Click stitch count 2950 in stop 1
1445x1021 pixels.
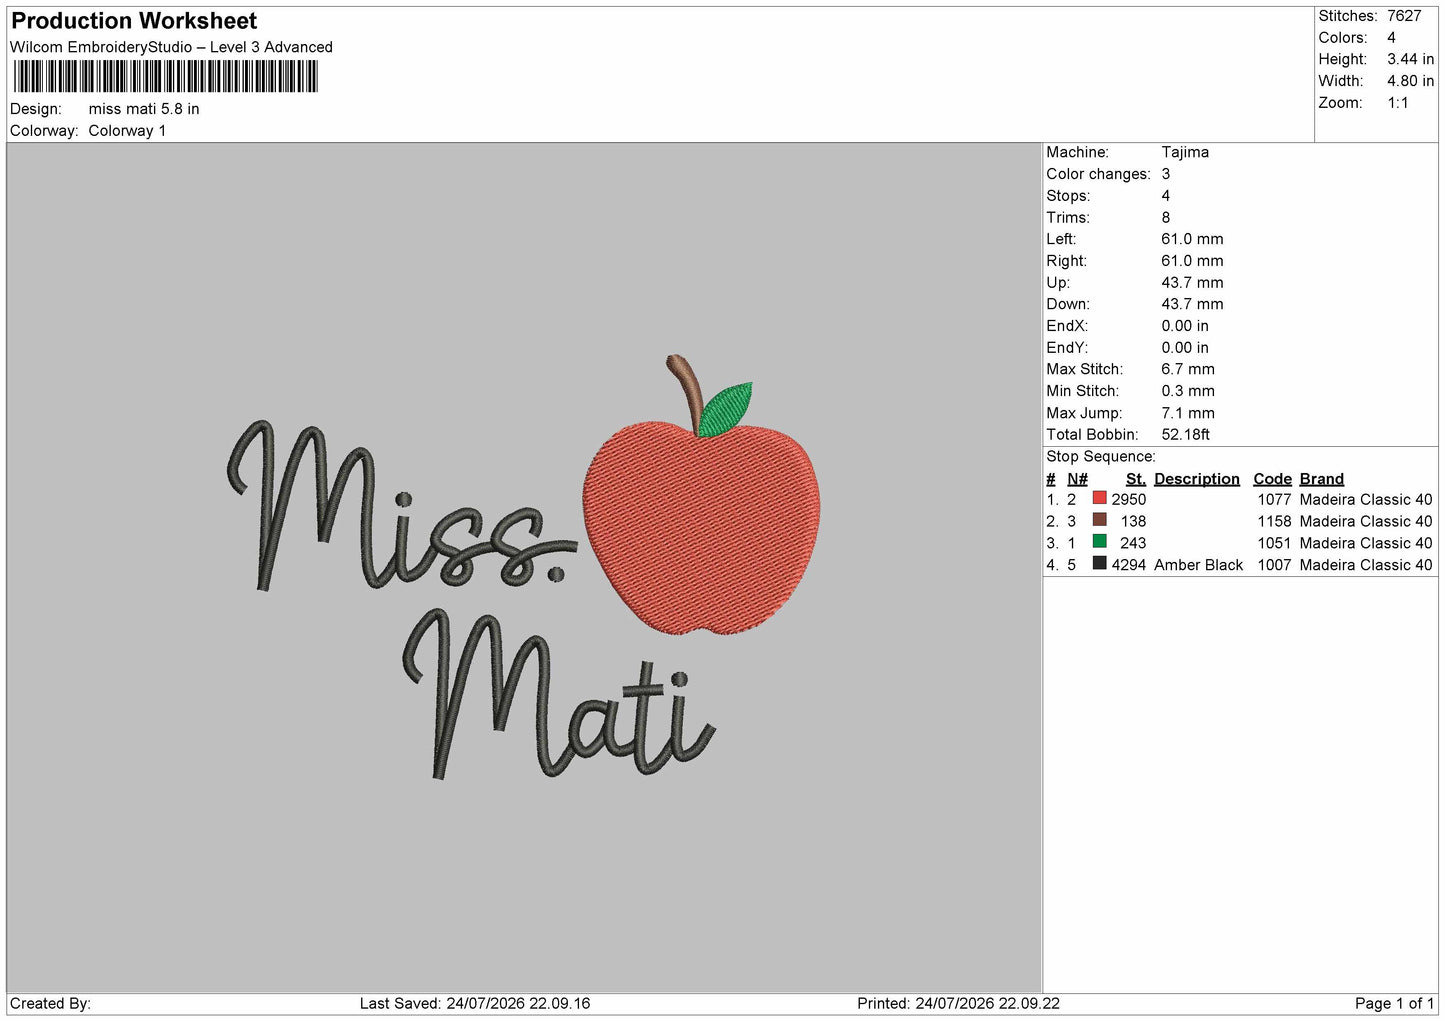point(1129,500)
